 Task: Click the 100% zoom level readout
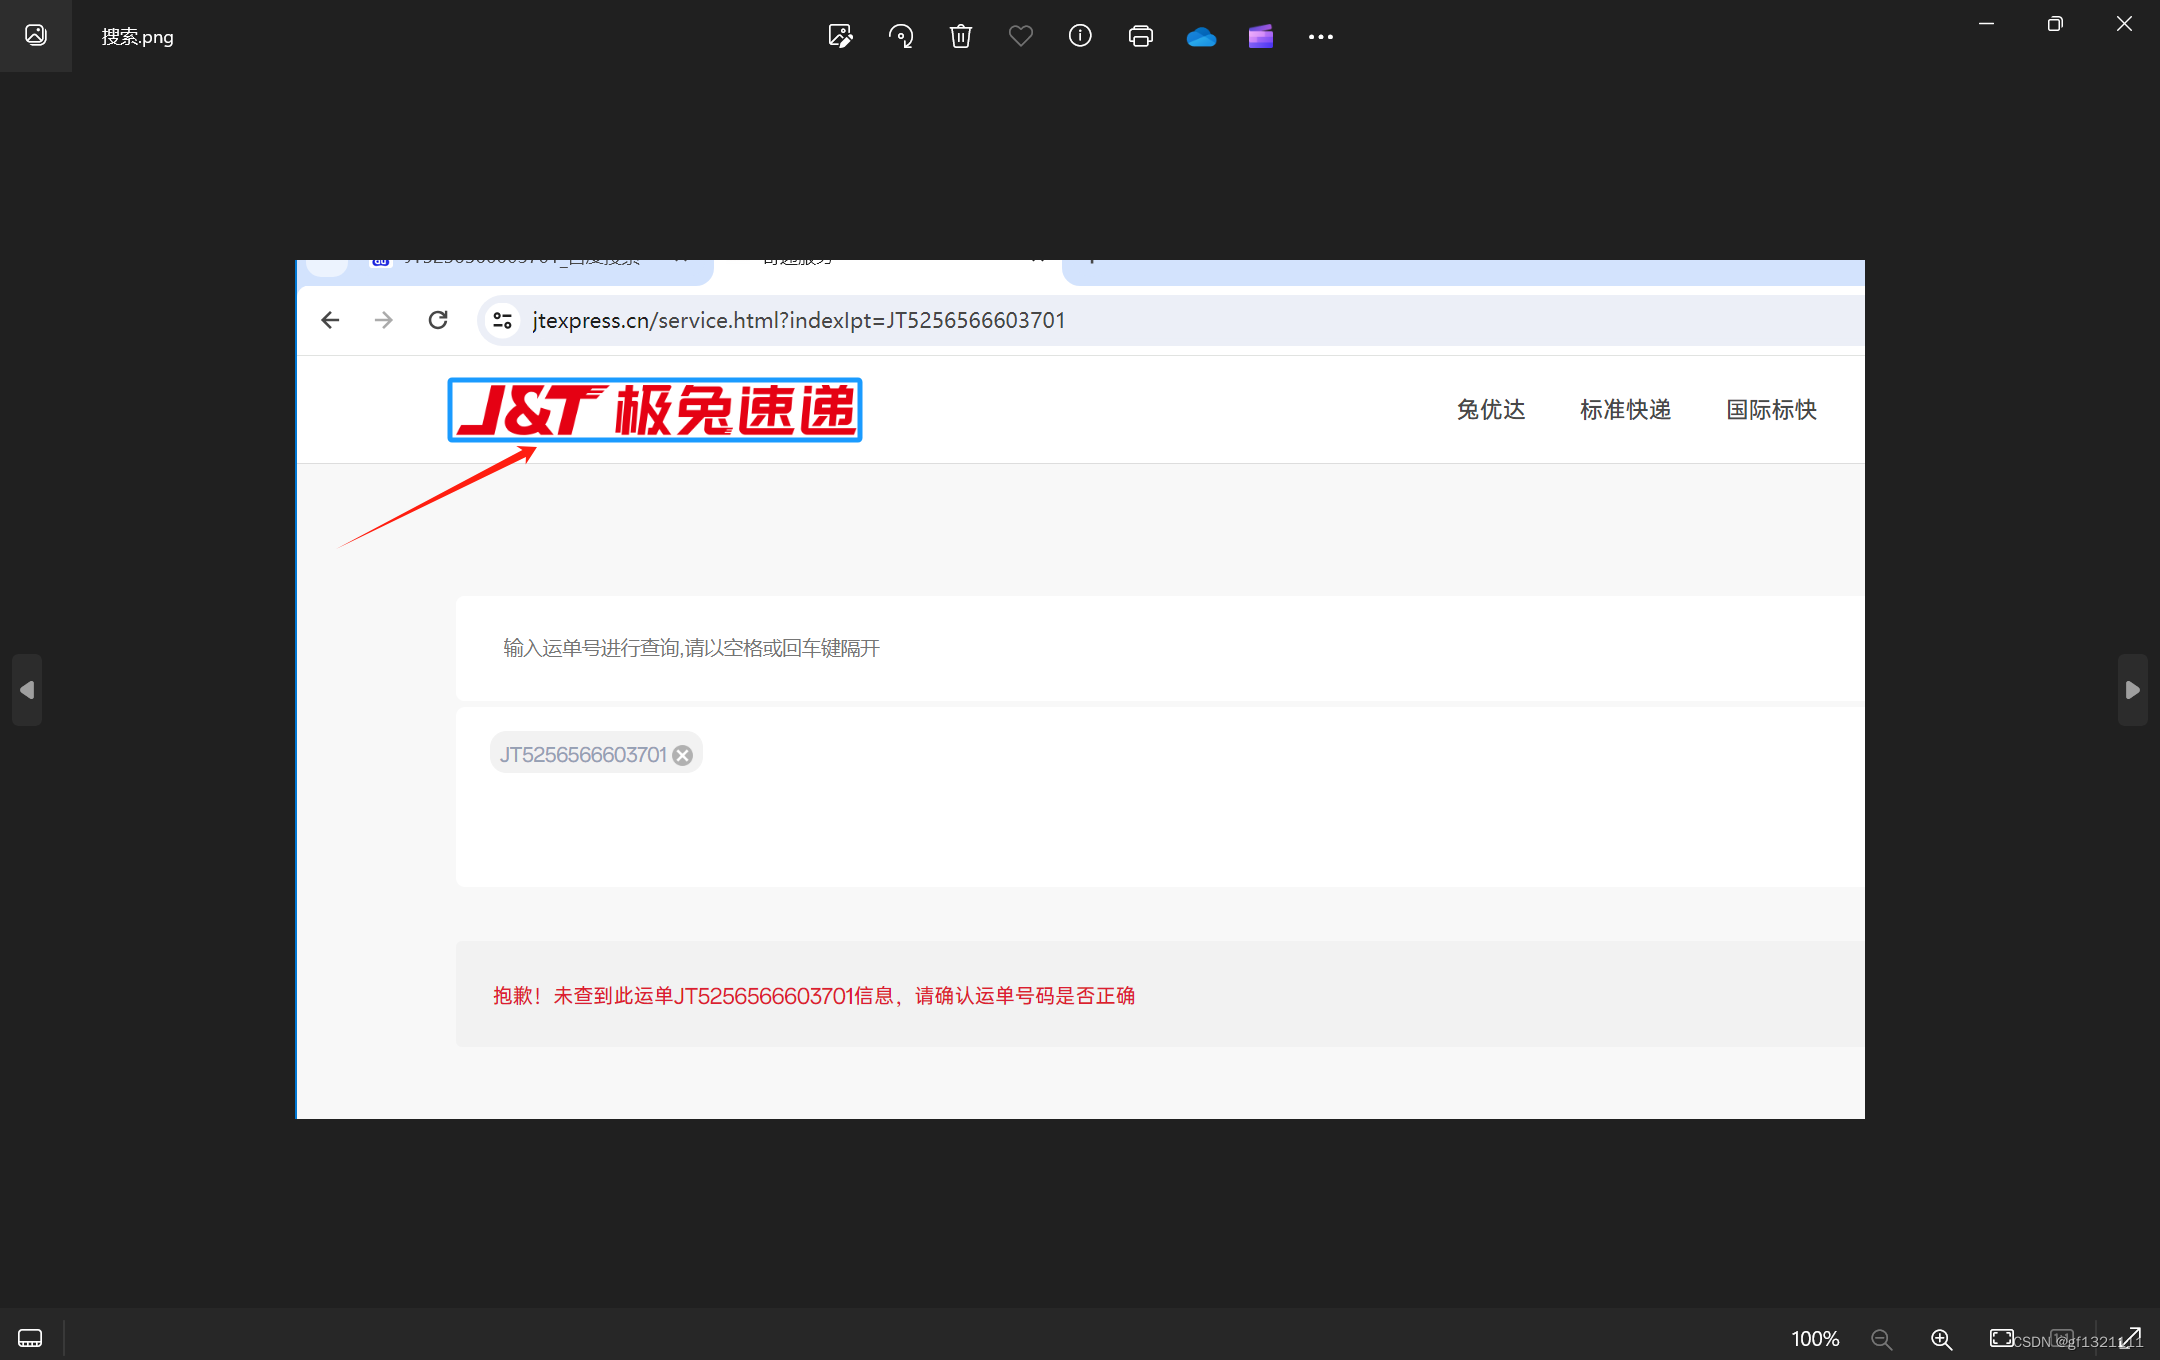point(1815,1339)
